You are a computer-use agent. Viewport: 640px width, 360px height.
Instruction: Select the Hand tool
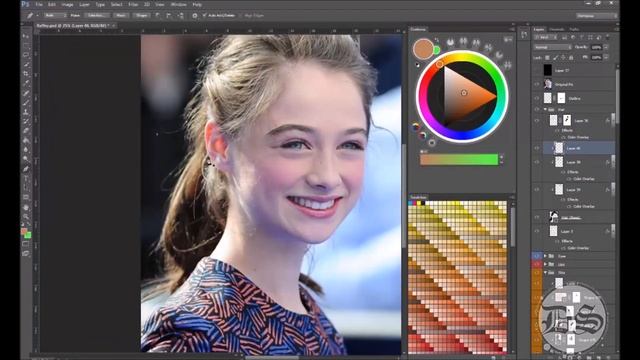(x=26, y=207)
